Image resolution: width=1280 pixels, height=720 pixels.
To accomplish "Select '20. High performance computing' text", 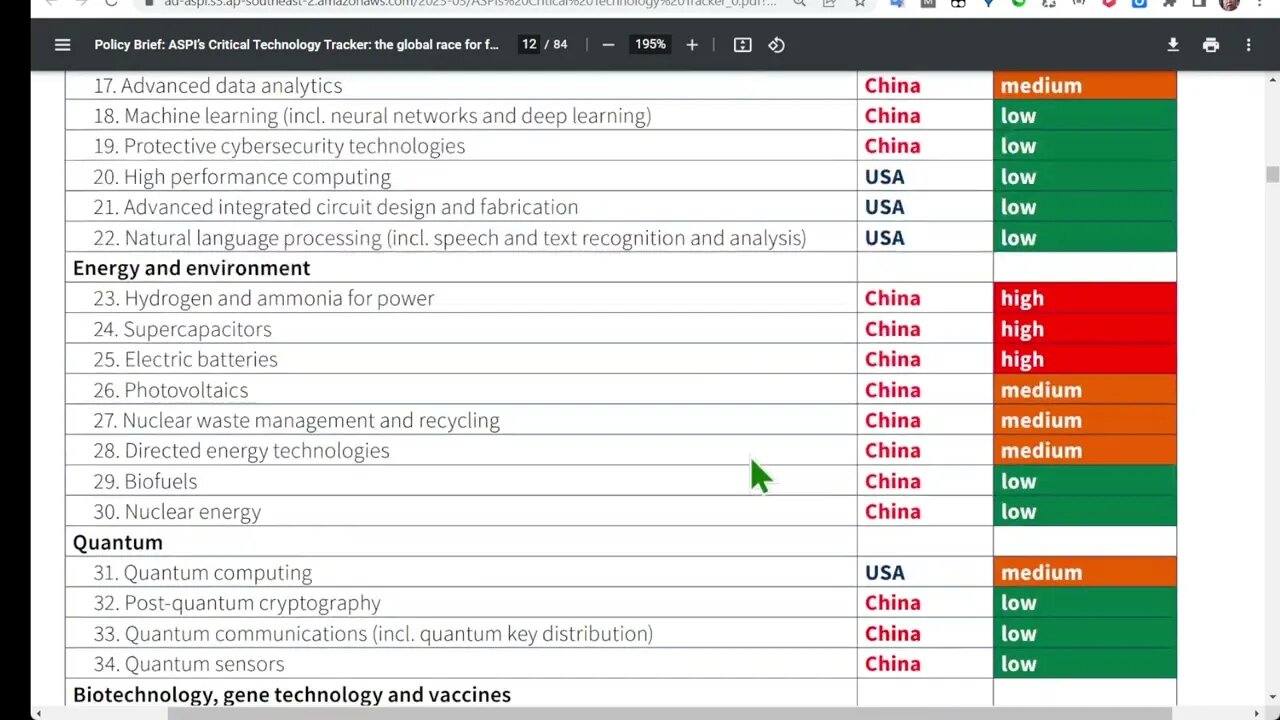I will coord(242,177).
